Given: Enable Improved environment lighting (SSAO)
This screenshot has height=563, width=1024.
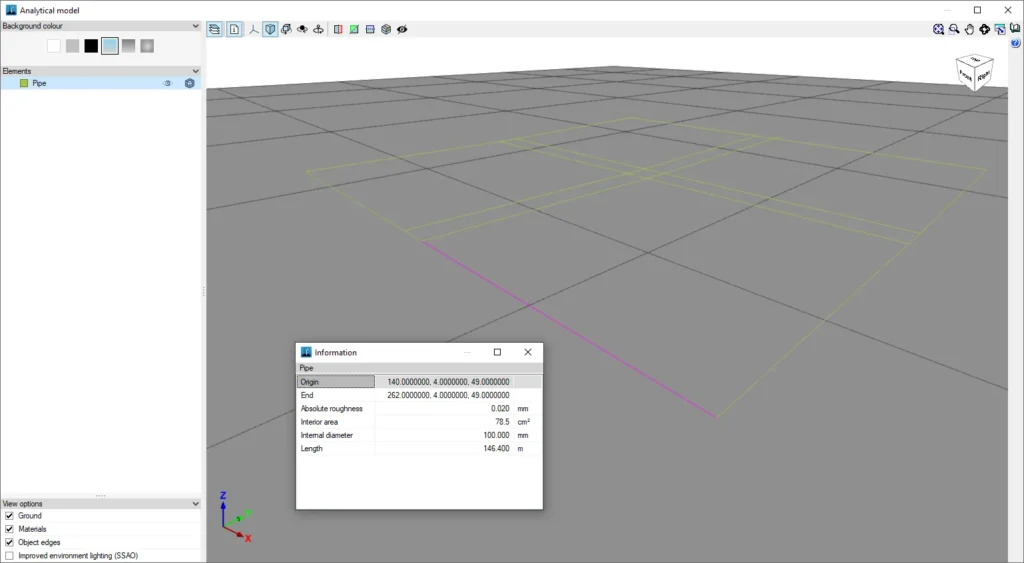Looking at the screenshot, I should tap(9, 556).
